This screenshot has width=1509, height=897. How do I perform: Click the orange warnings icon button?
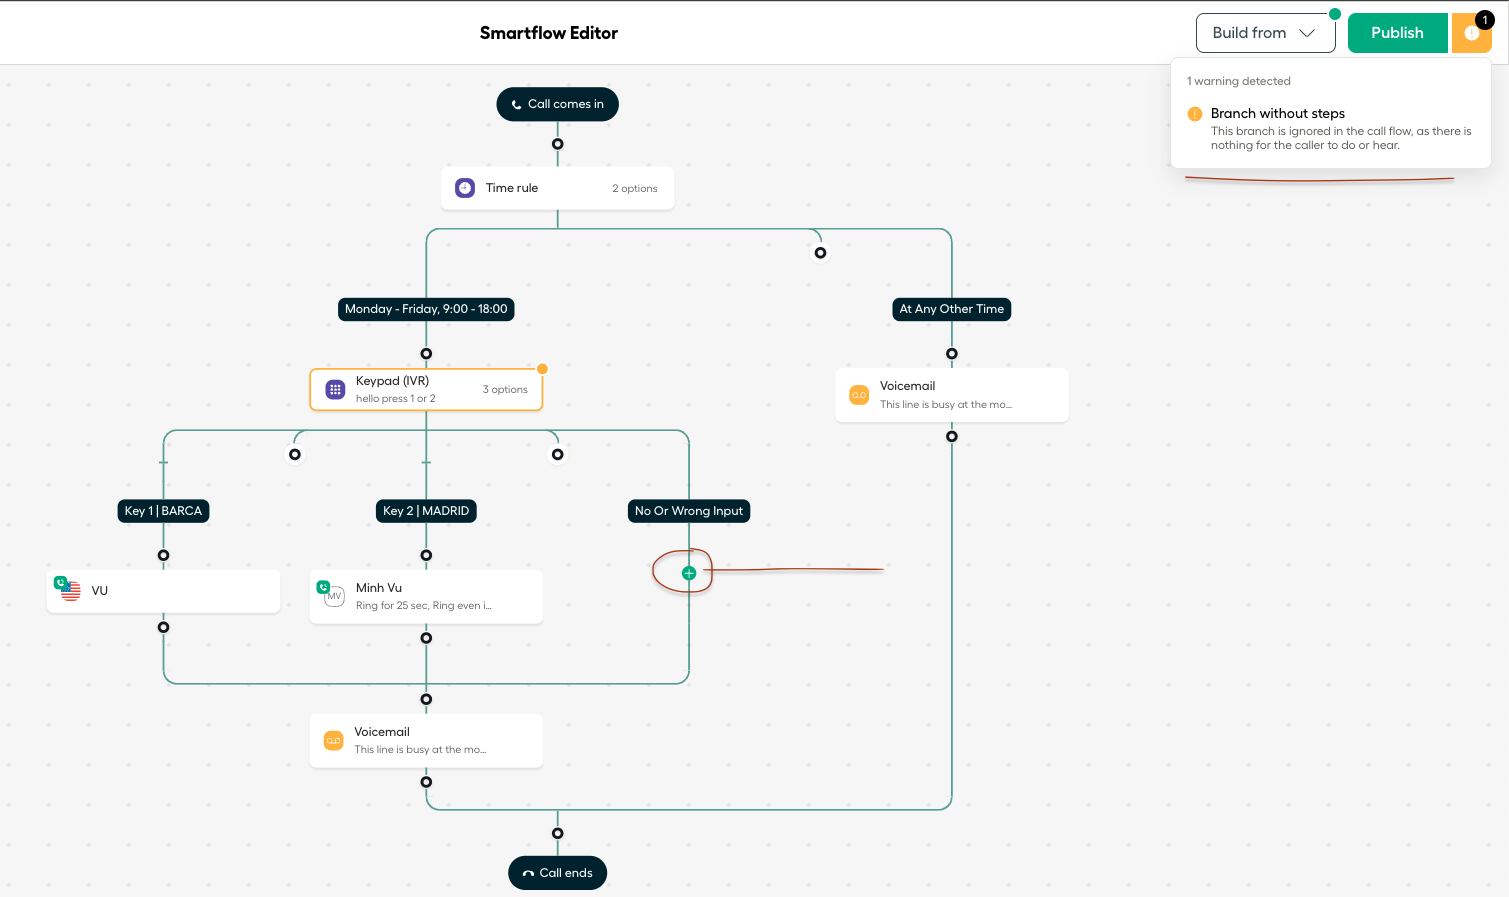1471,33
